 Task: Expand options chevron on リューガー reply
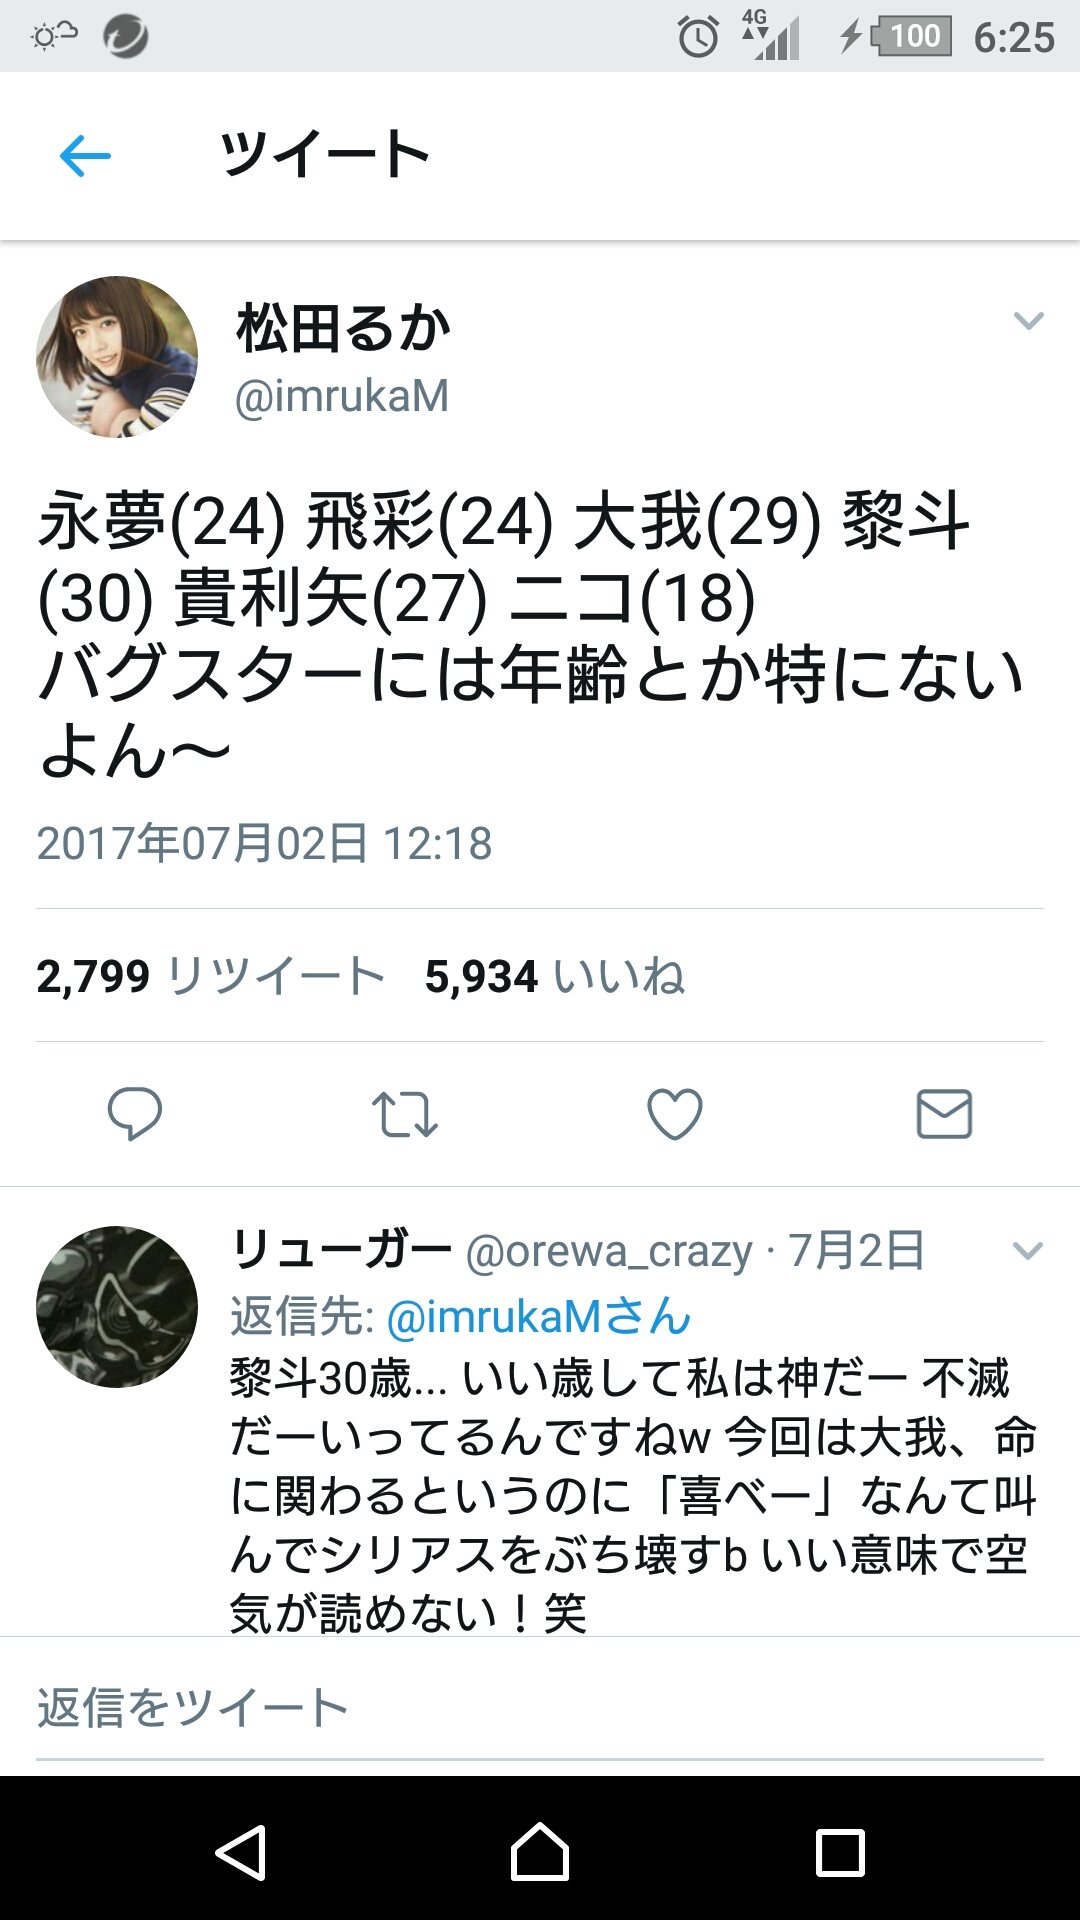click(1028, 1250)
